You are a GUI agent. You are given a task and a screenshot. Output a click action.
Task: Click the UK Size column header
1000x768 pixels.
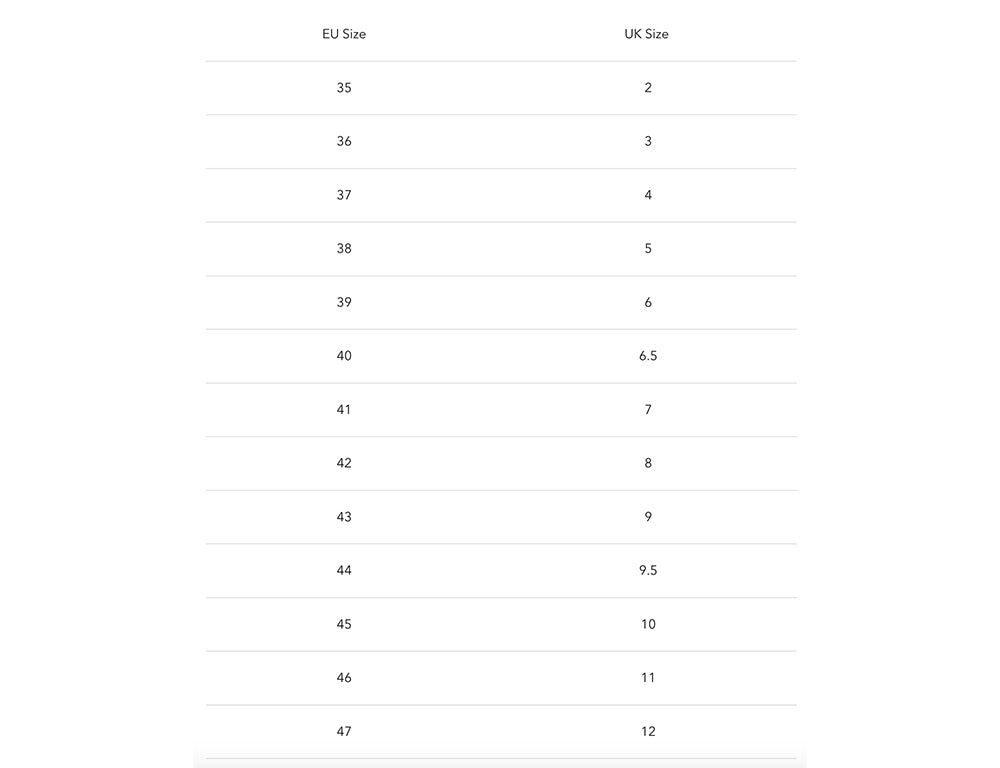(x=647, y=34)
